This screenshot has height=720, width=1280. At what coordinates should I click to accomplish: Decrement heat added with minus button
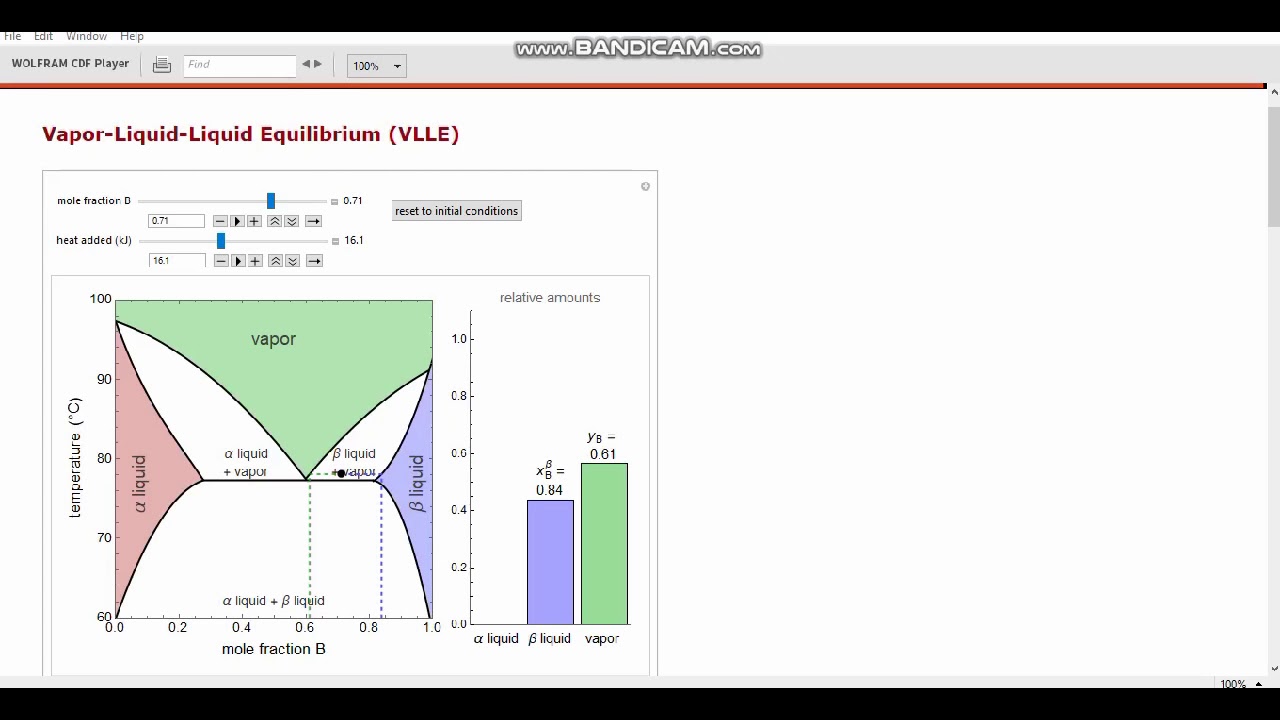pyautogui.click(x=221, y=261)
